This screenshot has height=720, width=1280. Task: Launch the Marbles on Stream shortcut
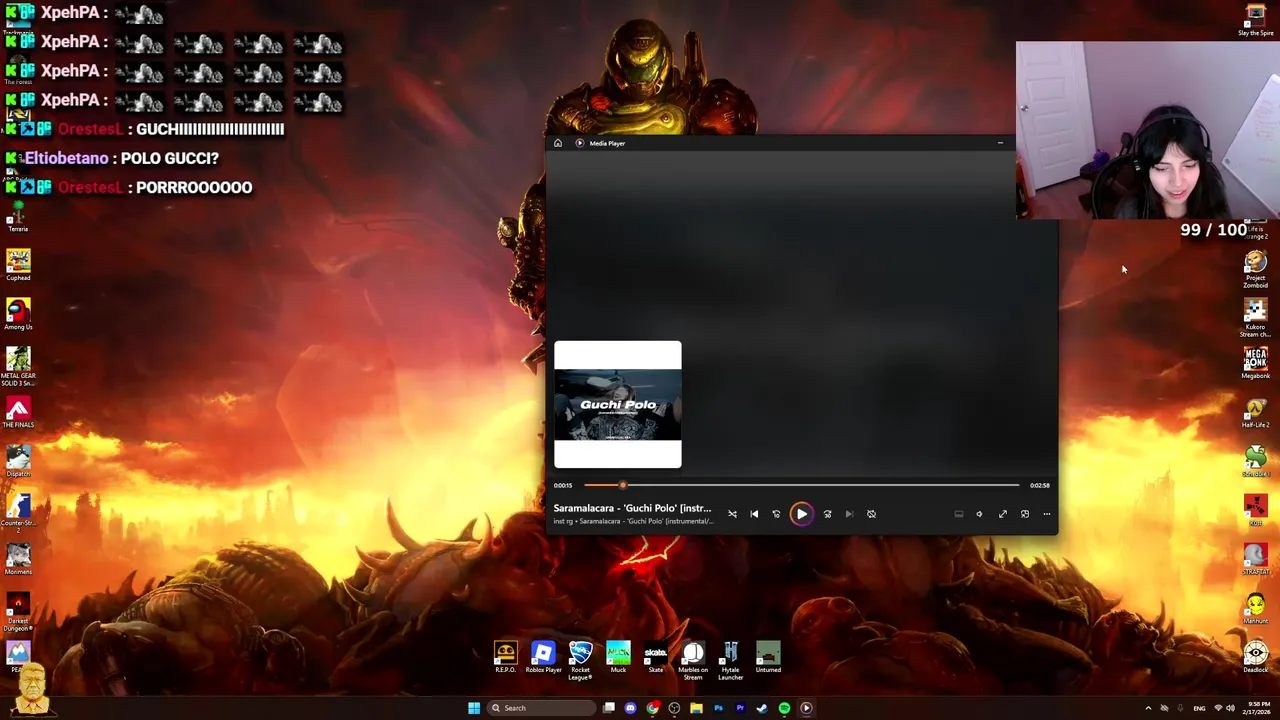click(x=693, y=661)
